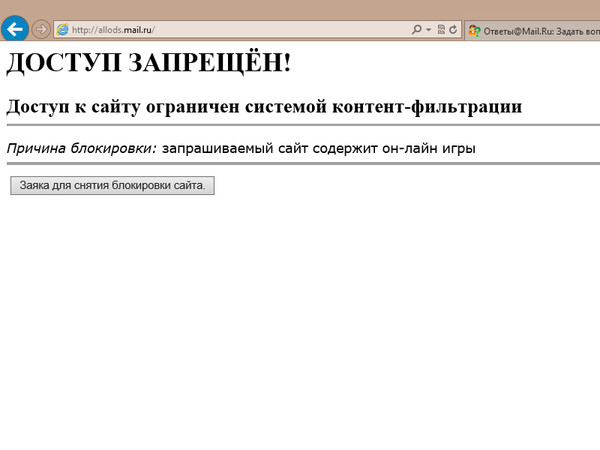Click the Ответы@Mail.Ru tab favicon
Image resolution: width=600 pixels, height=450 pixels.
[474, 31]
